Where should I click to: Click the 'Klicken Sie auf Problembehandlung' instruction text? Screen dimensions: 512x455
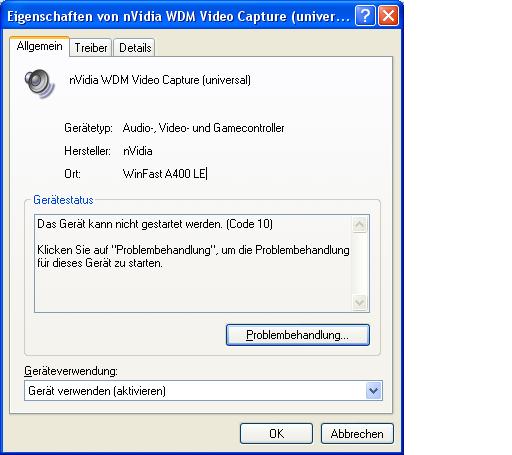pyautogui.click(x=193, y=256)
